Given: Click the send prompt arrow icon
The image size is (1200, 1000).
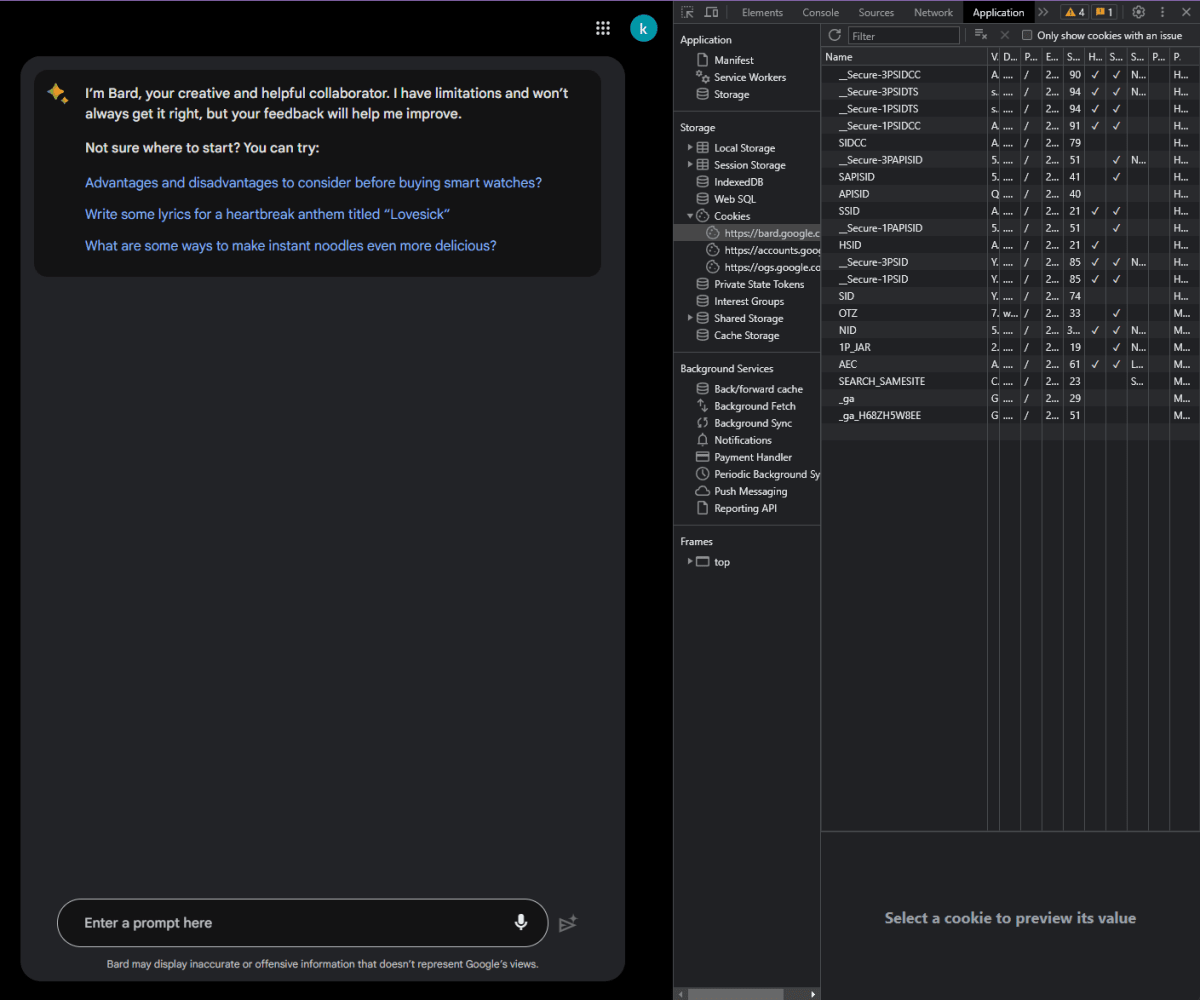Looking at the screenshot, I should (568, 923).
